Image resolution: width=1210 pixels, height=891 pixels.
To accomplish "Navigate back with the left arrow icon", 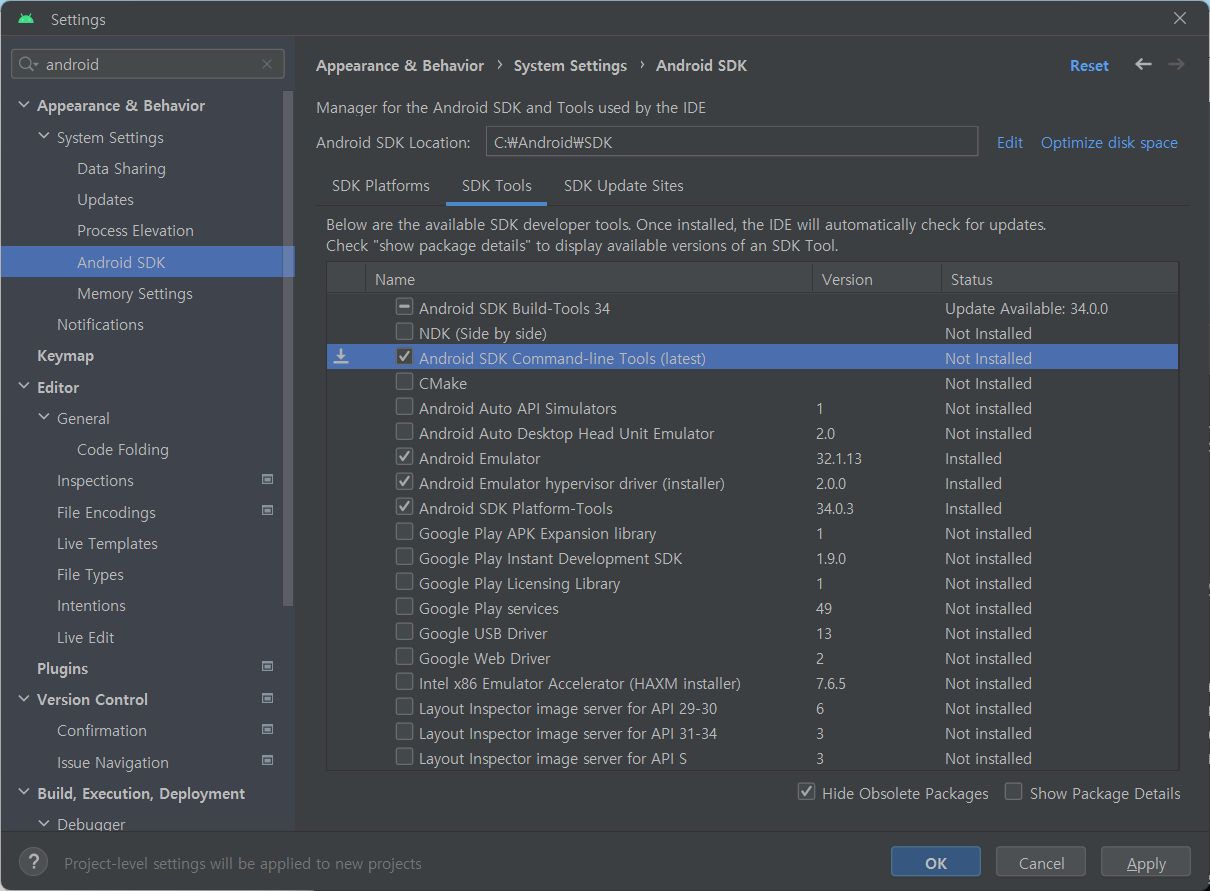I will coord(1143,64).
